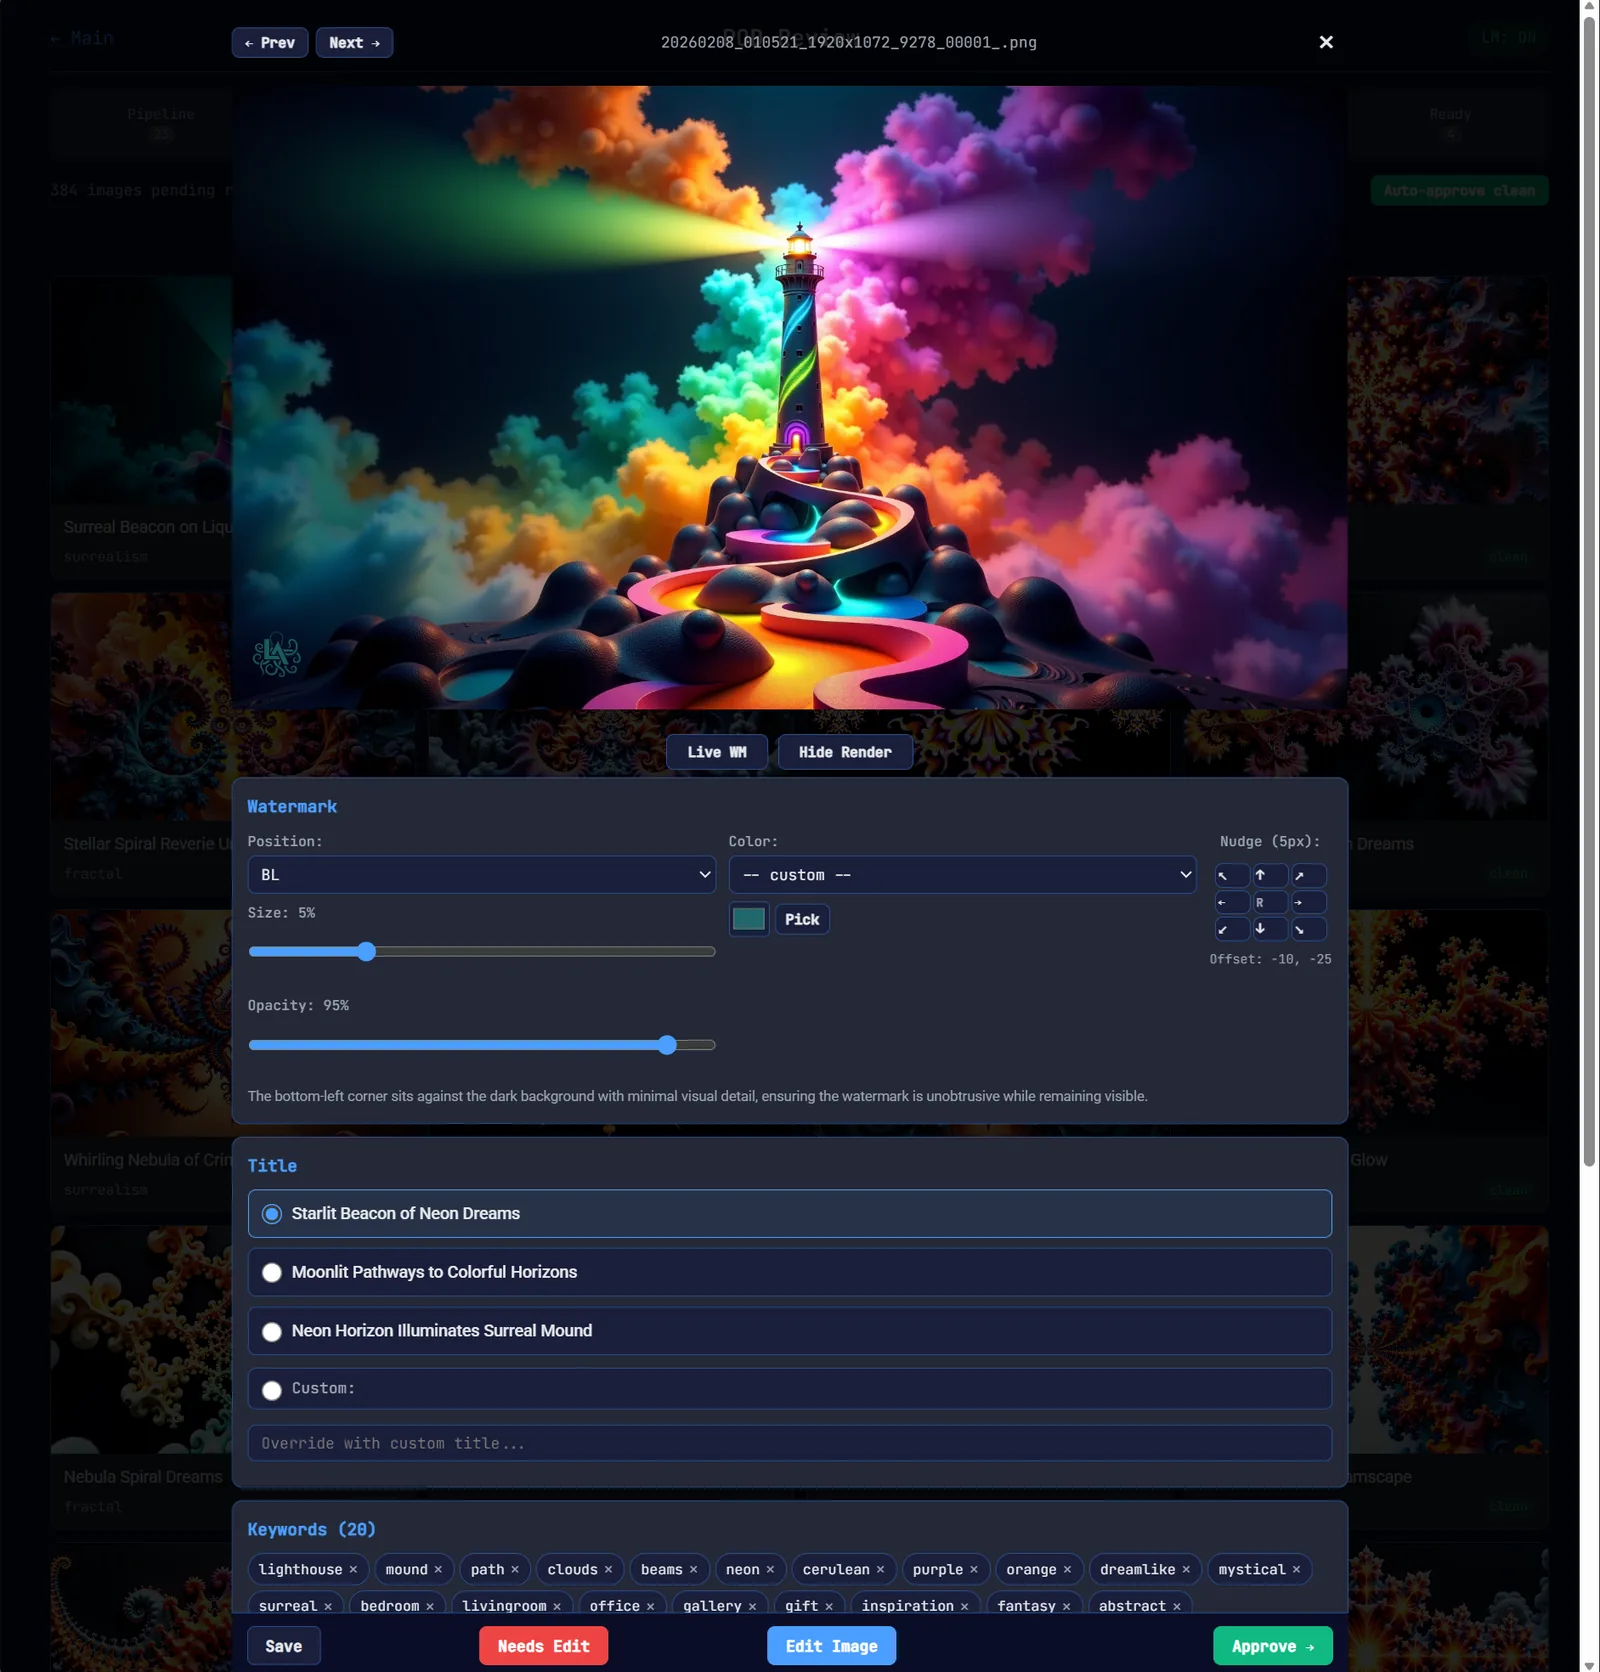The height and width of the screenshot is (1672, 1600).
Task: Click Pick to choose watermark color
Action: point(802,919)
